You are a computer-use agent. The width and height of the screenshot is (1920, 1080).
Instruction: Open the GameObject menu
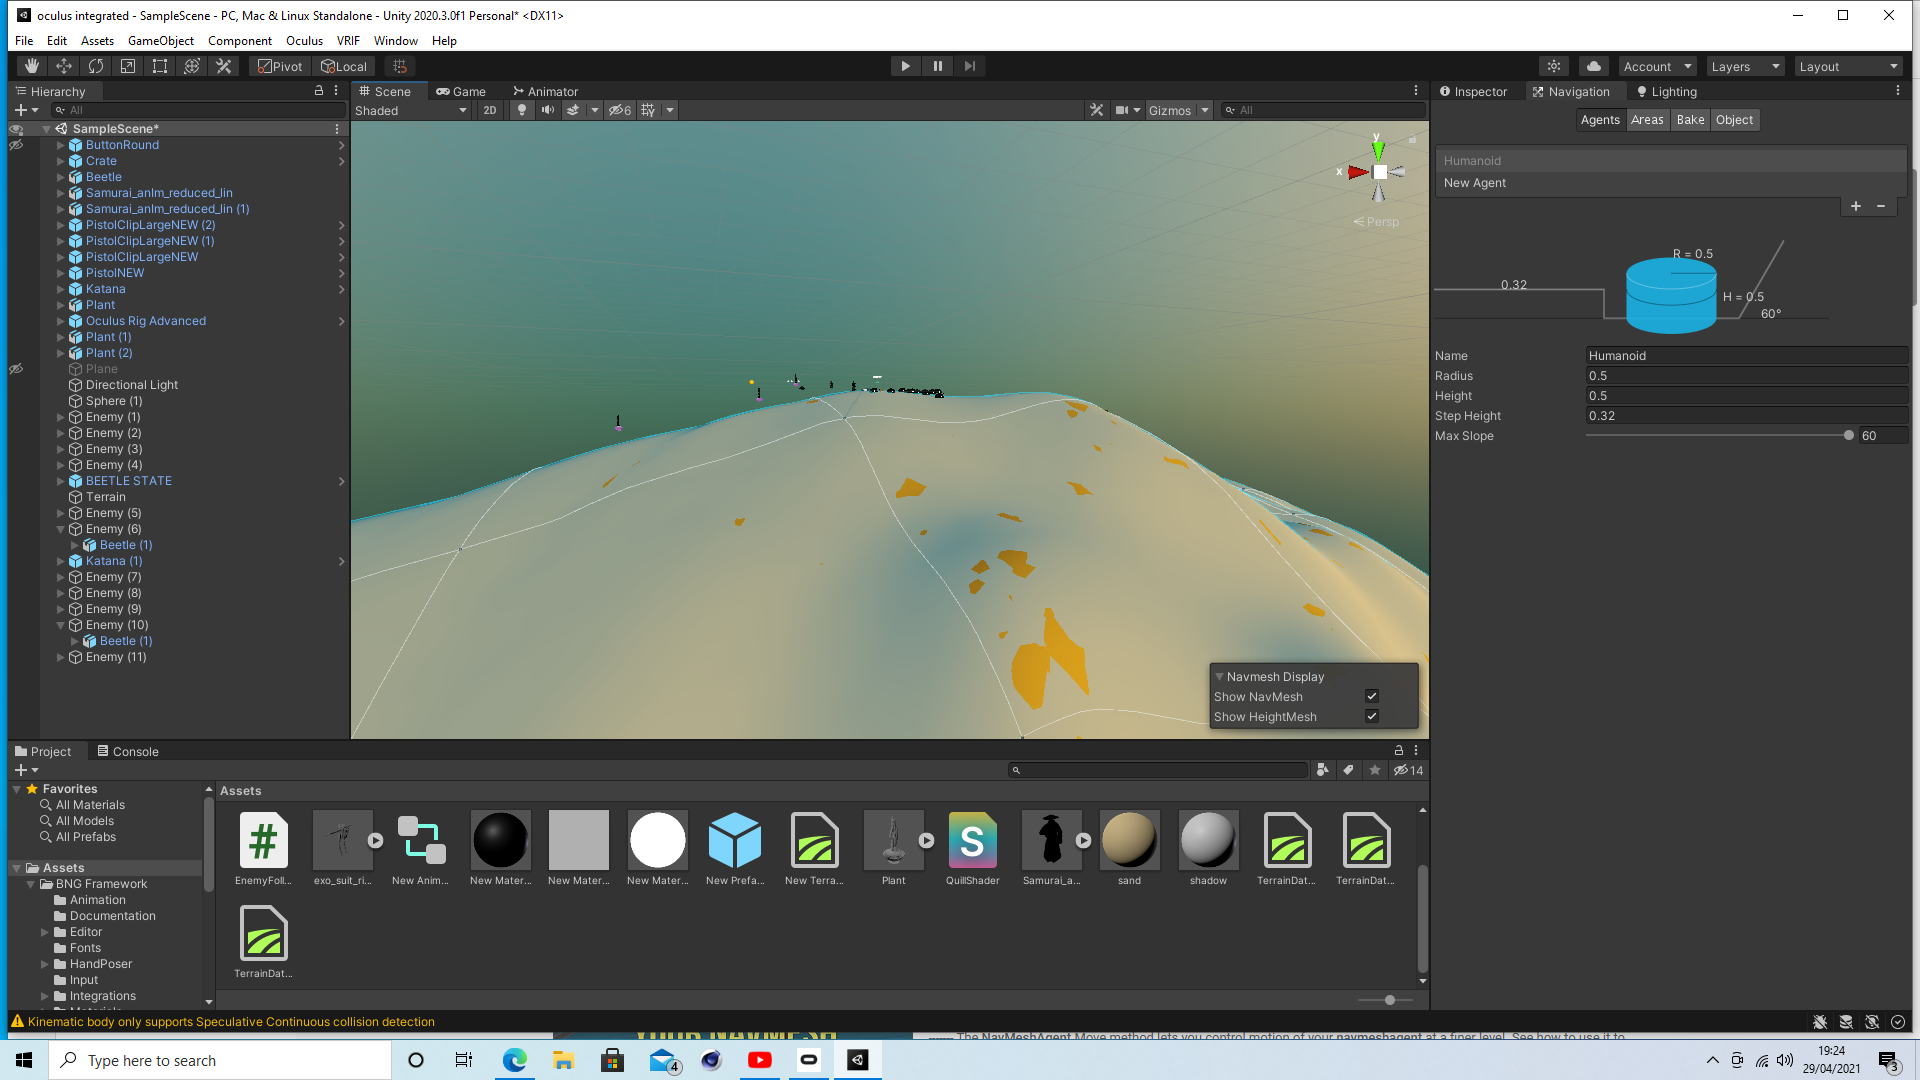click(x=160, y=41)
